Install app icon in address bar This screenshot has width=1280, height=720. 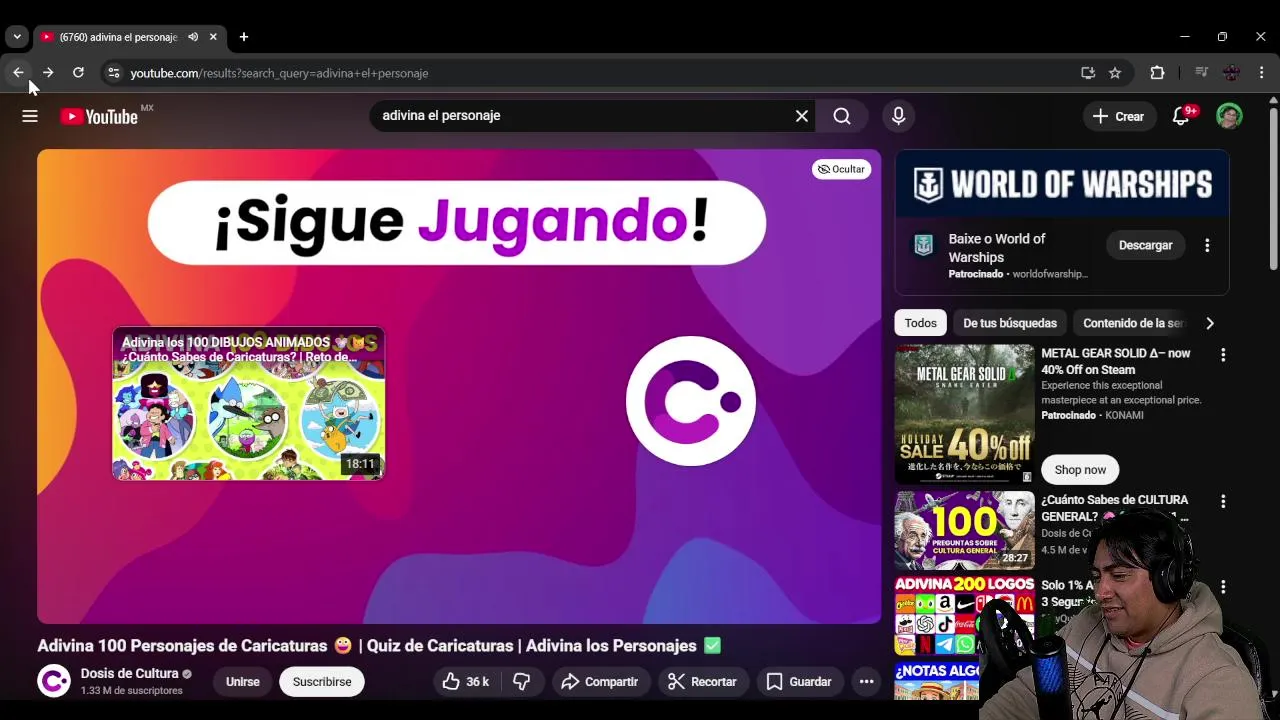pos(1088,73)
